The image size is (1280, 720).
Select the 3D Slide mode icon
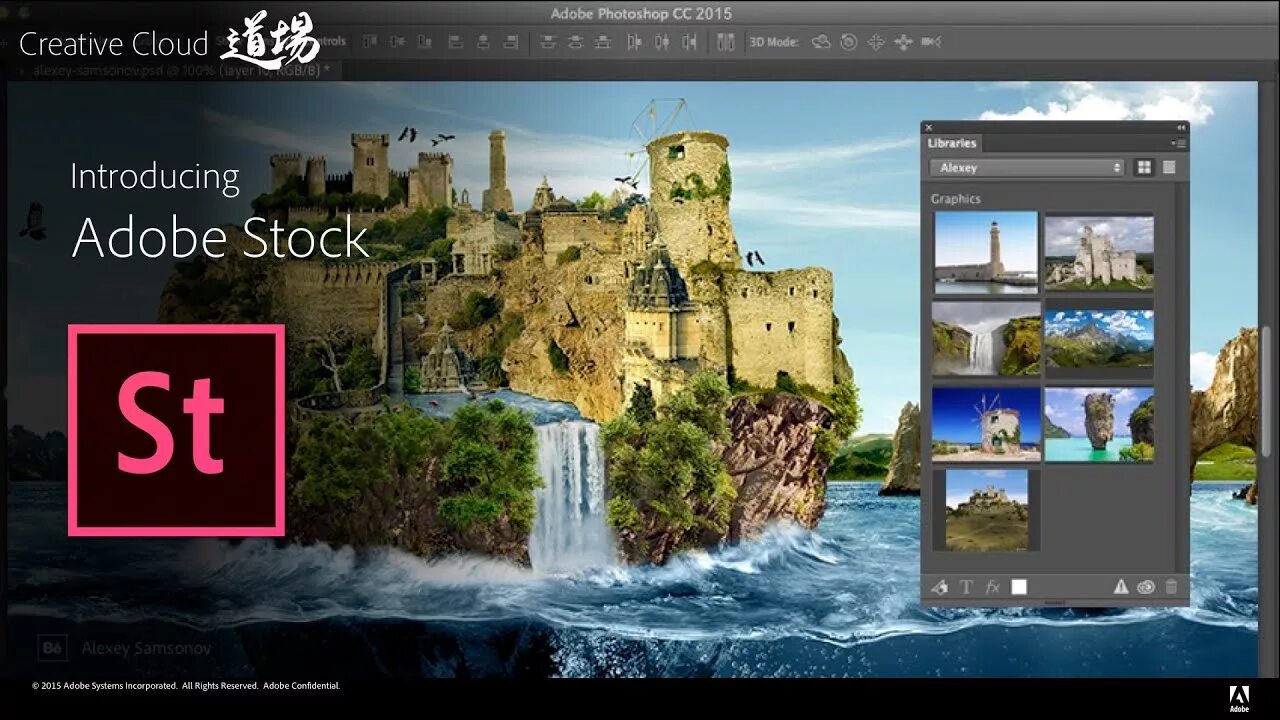[x=903, y=42]
